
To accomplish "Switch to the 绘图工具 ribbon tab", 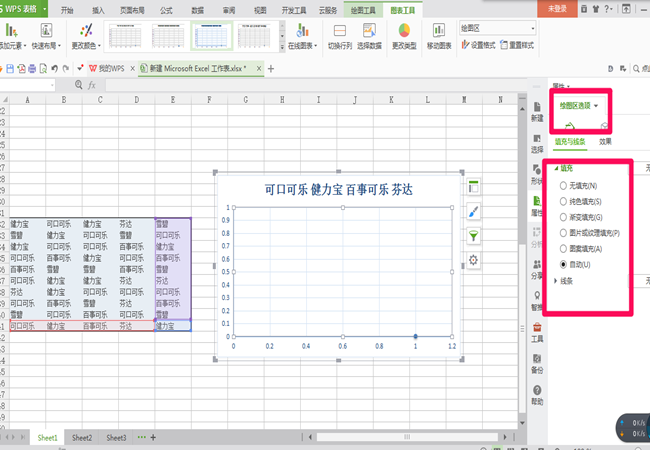I will [363, 10].
